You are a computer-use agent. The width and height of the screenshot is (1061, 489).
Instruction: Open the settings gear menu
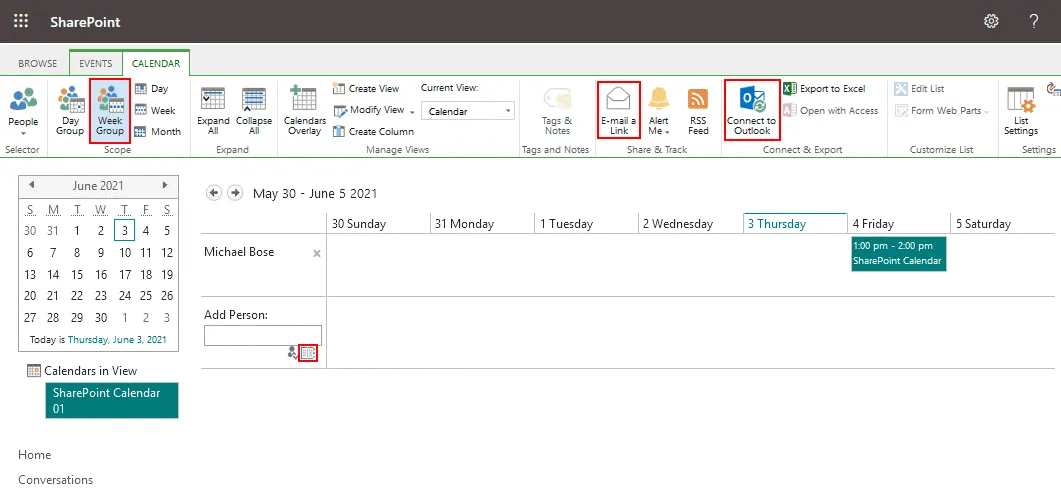(991, 21)
